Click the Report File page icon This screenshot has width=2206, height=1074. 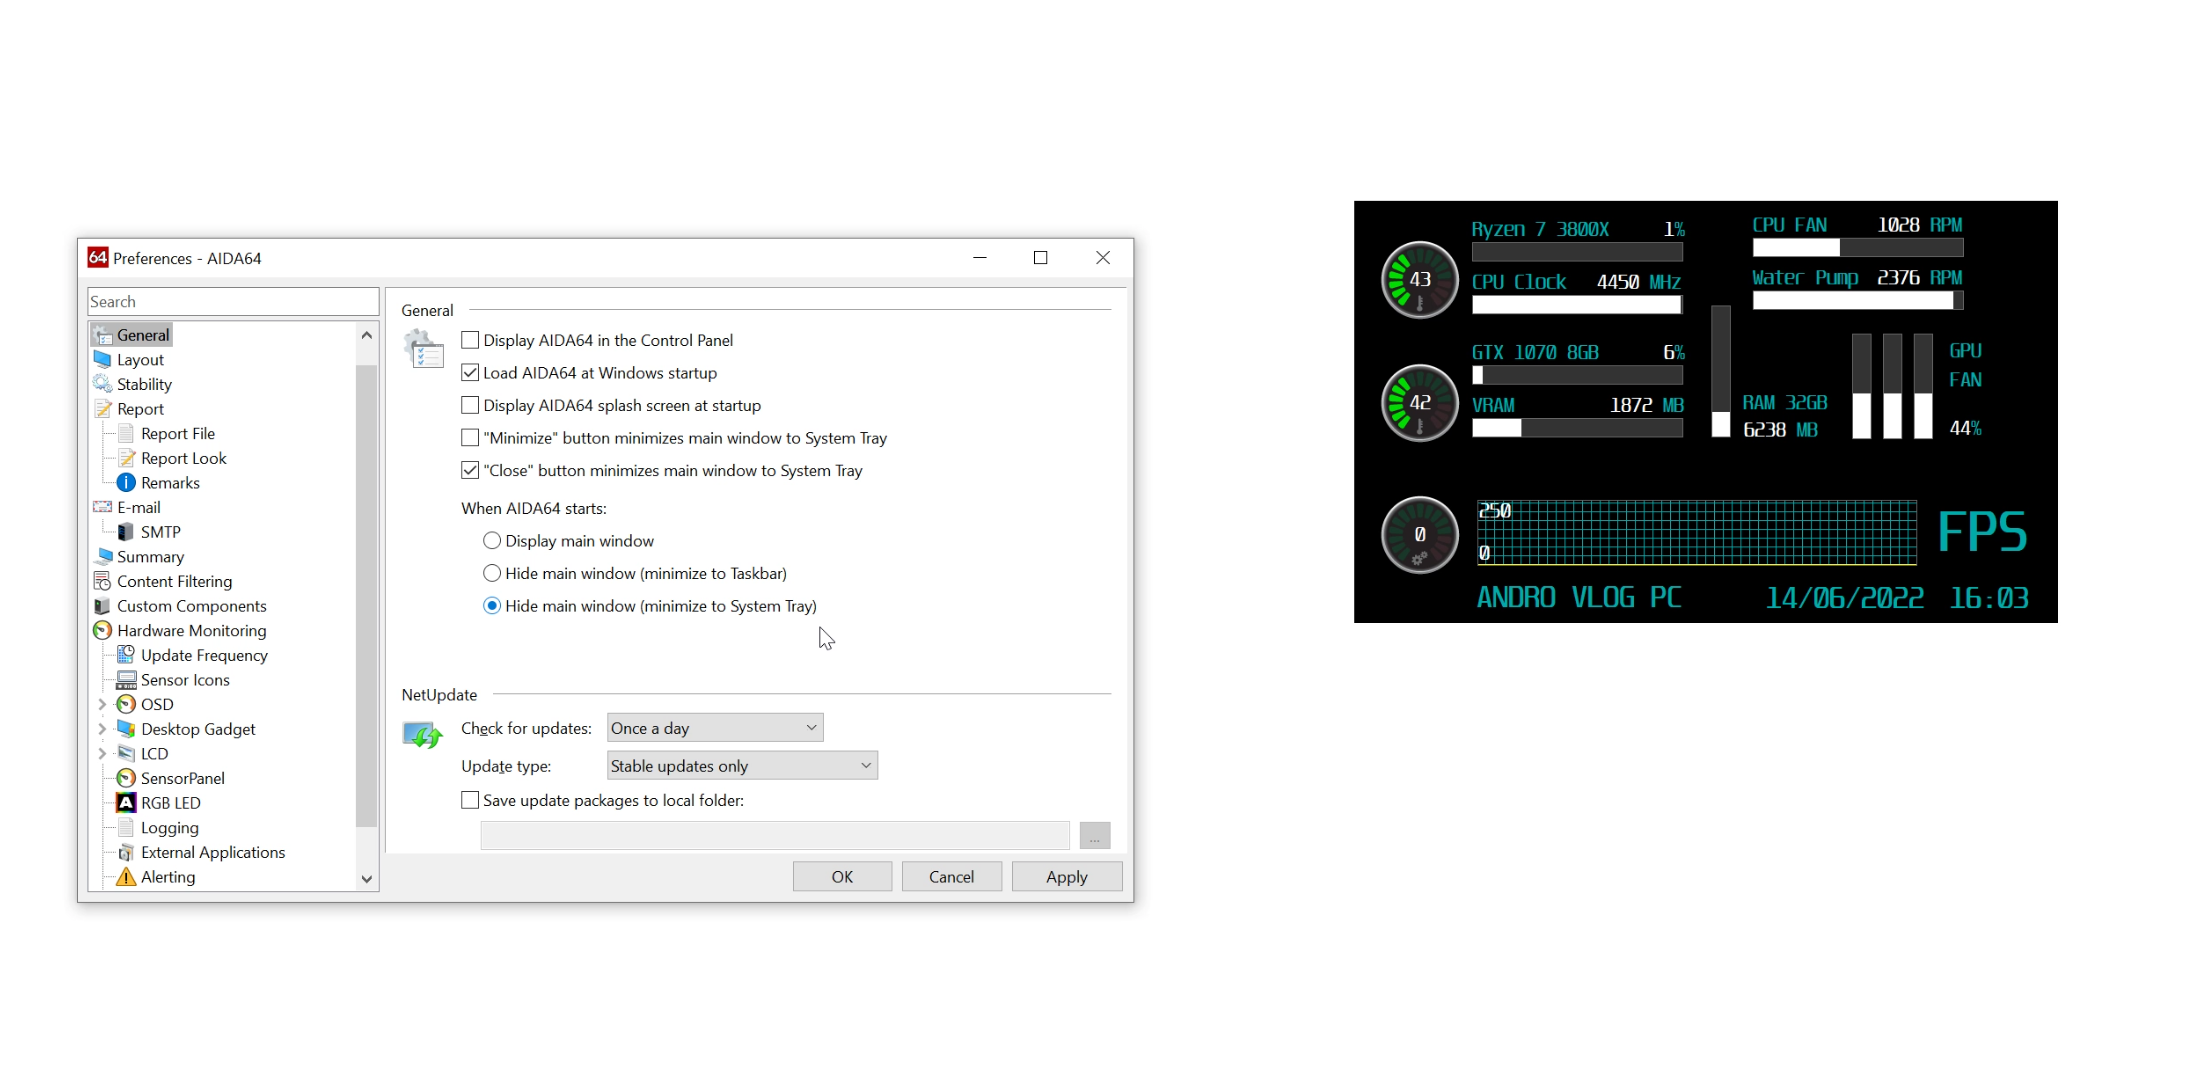click(x=126, y=433)
